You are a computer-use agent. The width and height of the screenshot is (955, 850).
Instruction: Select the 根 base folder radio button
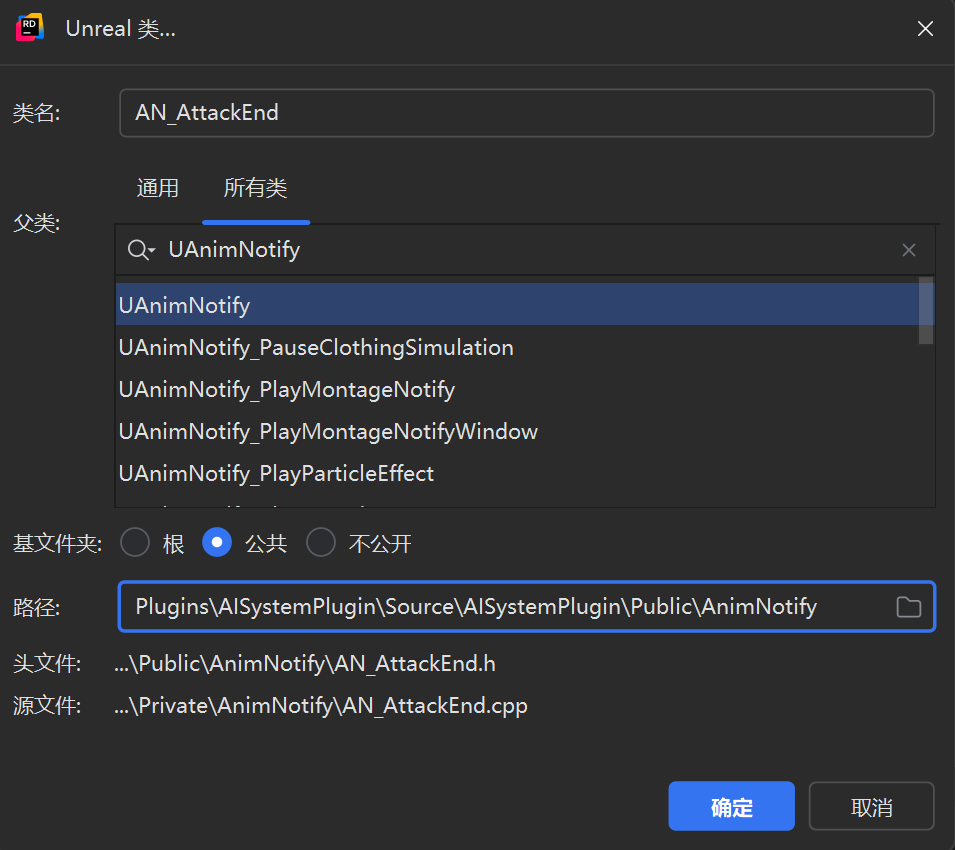(135, 543)
